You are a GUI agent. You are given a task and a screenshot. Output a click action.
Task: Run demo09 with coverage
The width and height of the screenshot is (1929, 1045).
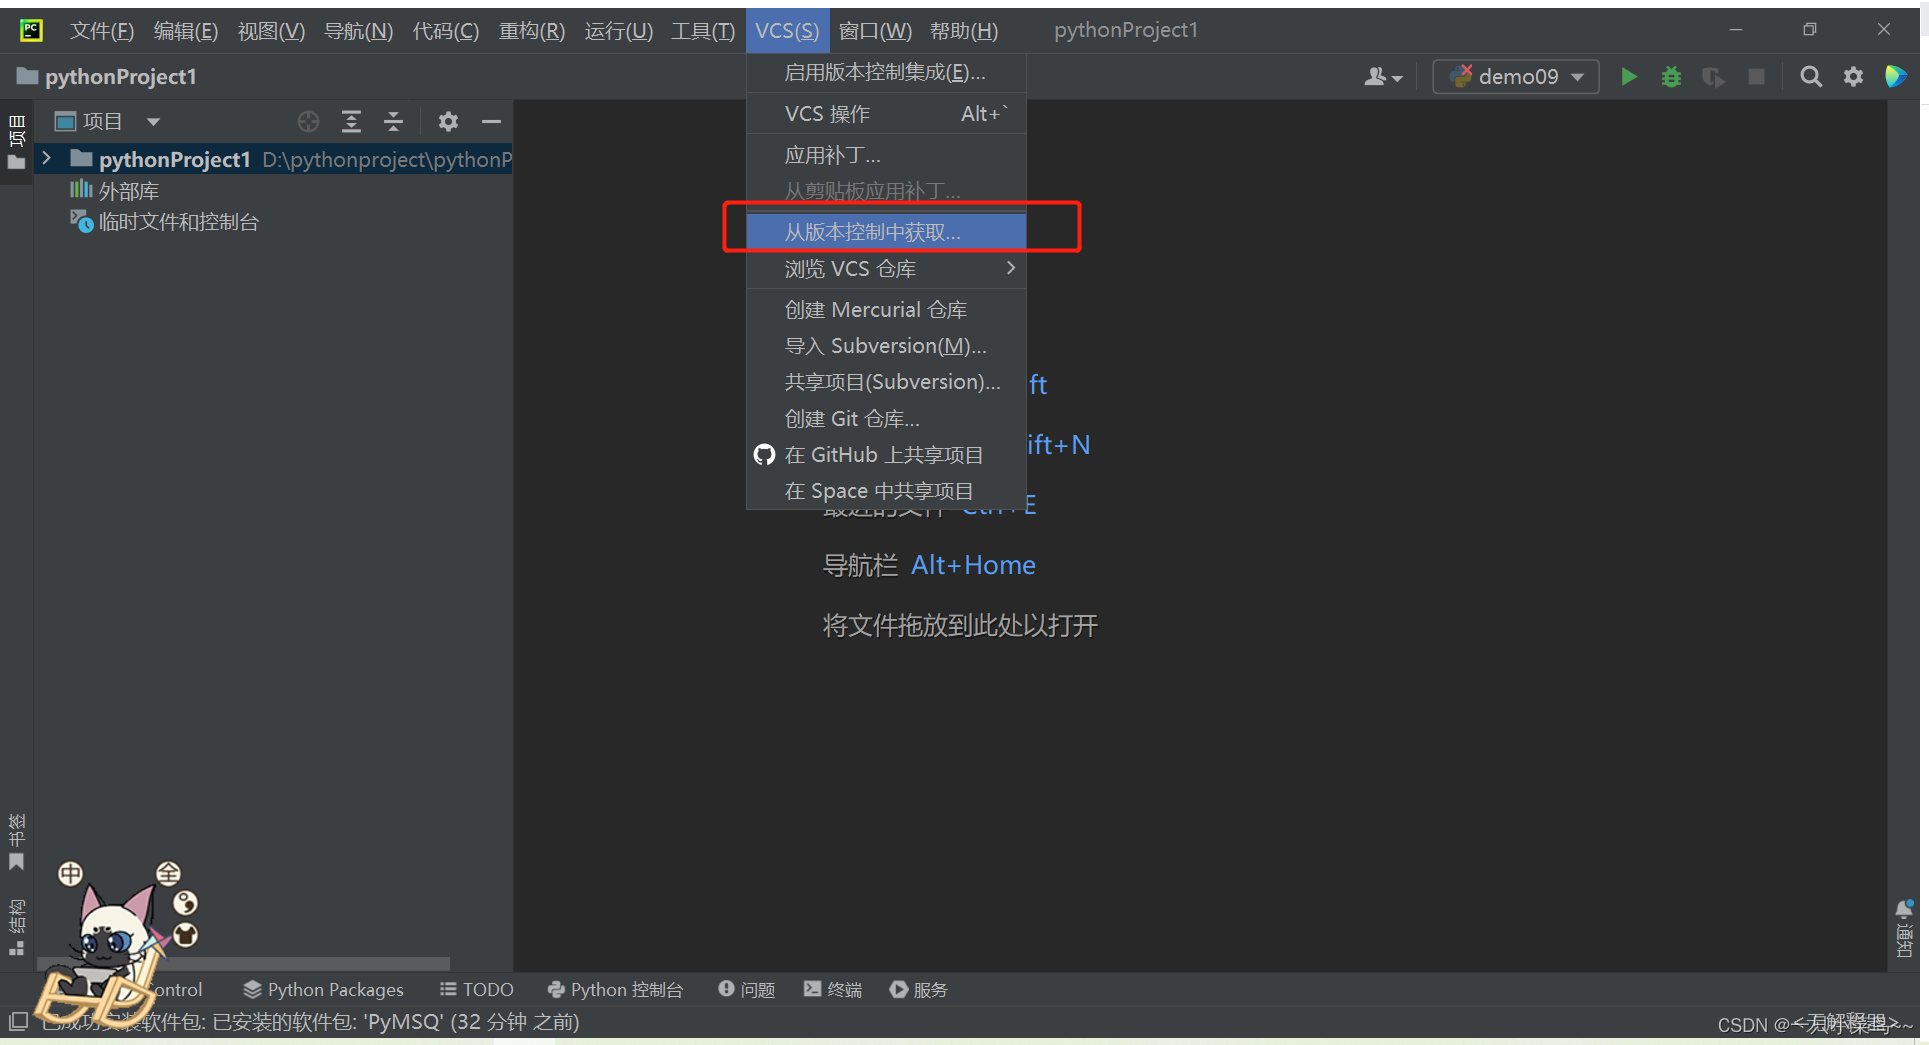(1713, 76)
